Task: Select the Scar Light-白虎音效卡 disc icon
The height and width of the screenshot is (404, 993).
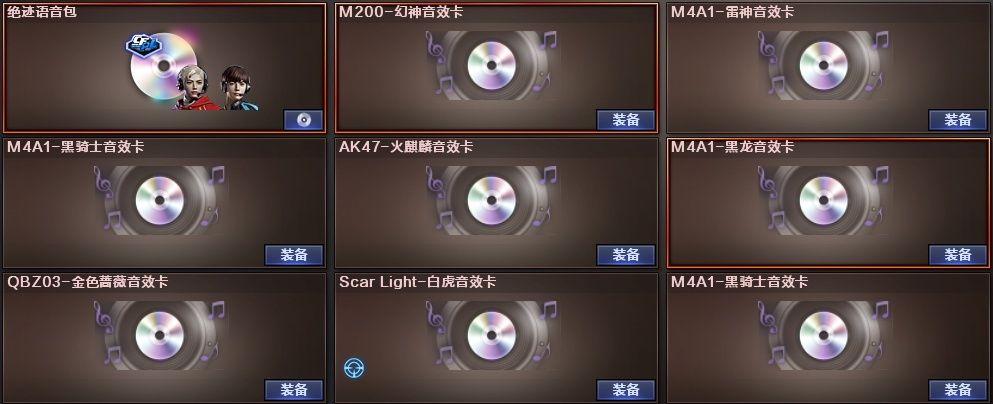Action: [x=491, y=336]
